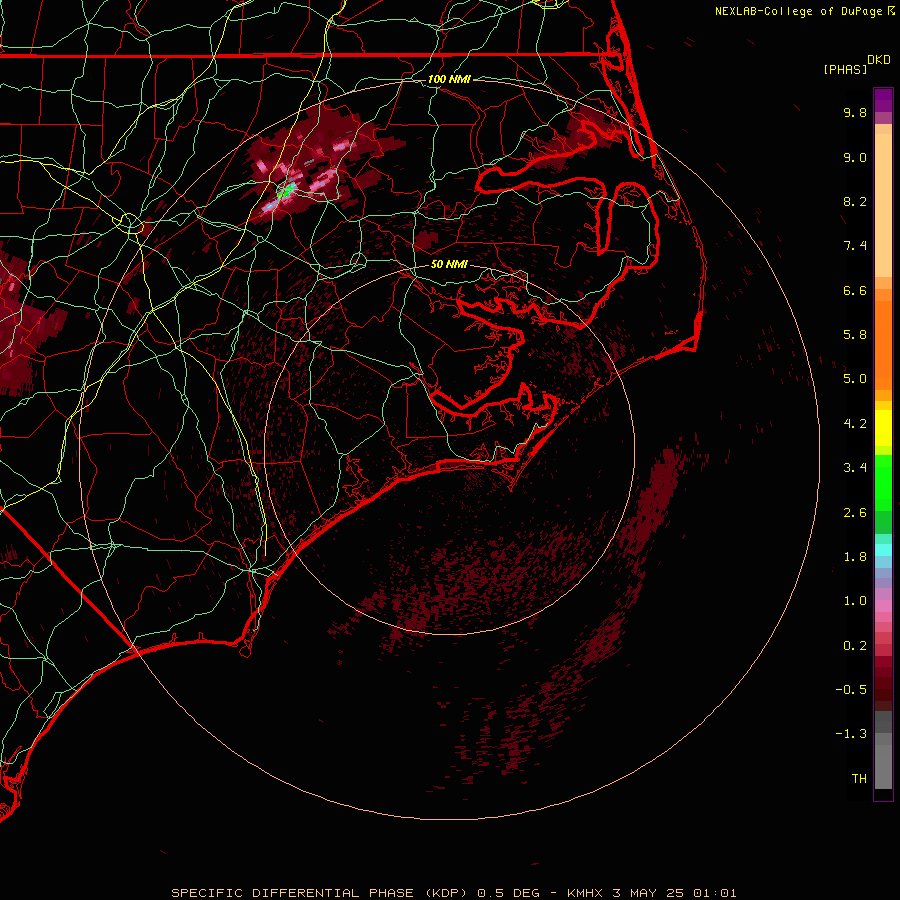900x900 pixels.
Task: Click the -1.3 legend value
Action: click(x=851, y=734)
